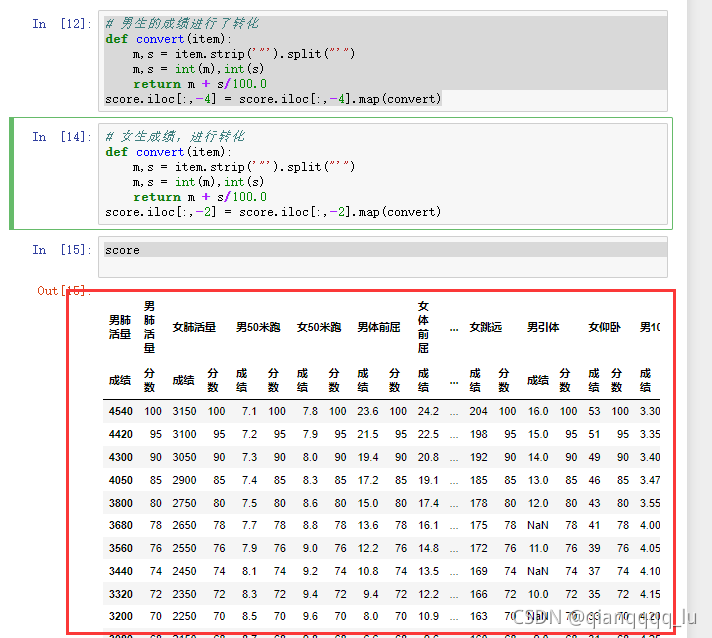Screen dimensions: 712x638
Task: Click the 女跳远 column header
Action: [x=485, y=327]
